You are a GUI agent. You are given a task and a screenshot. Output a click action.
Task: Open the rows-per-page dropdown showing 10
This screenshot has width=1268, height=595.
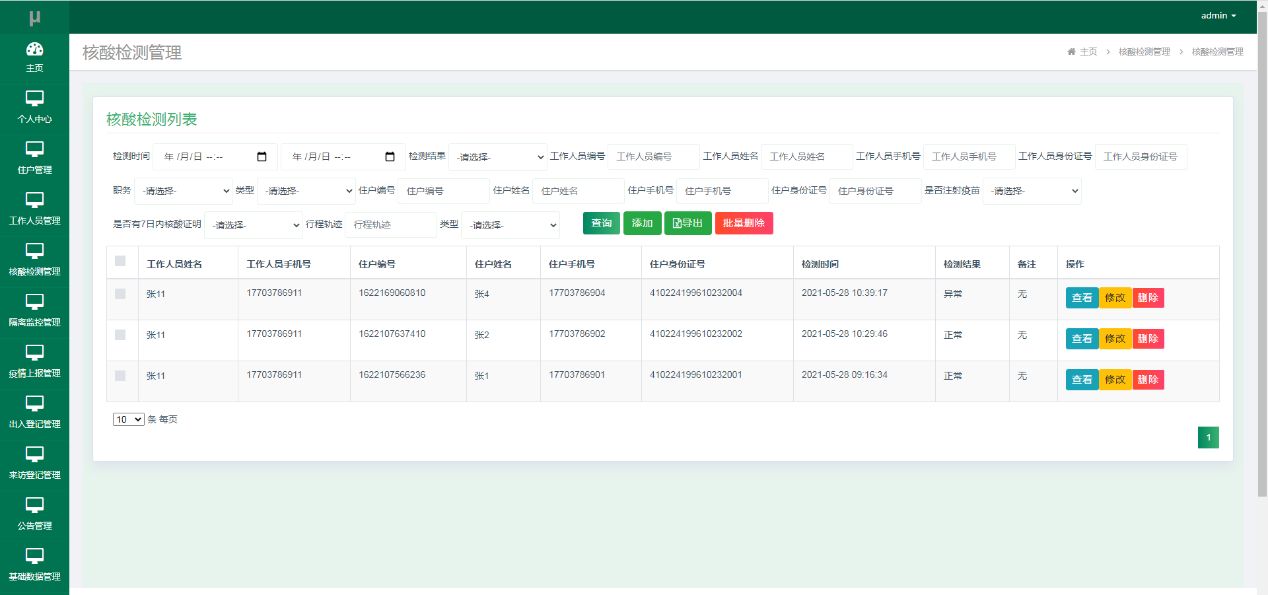129,420
